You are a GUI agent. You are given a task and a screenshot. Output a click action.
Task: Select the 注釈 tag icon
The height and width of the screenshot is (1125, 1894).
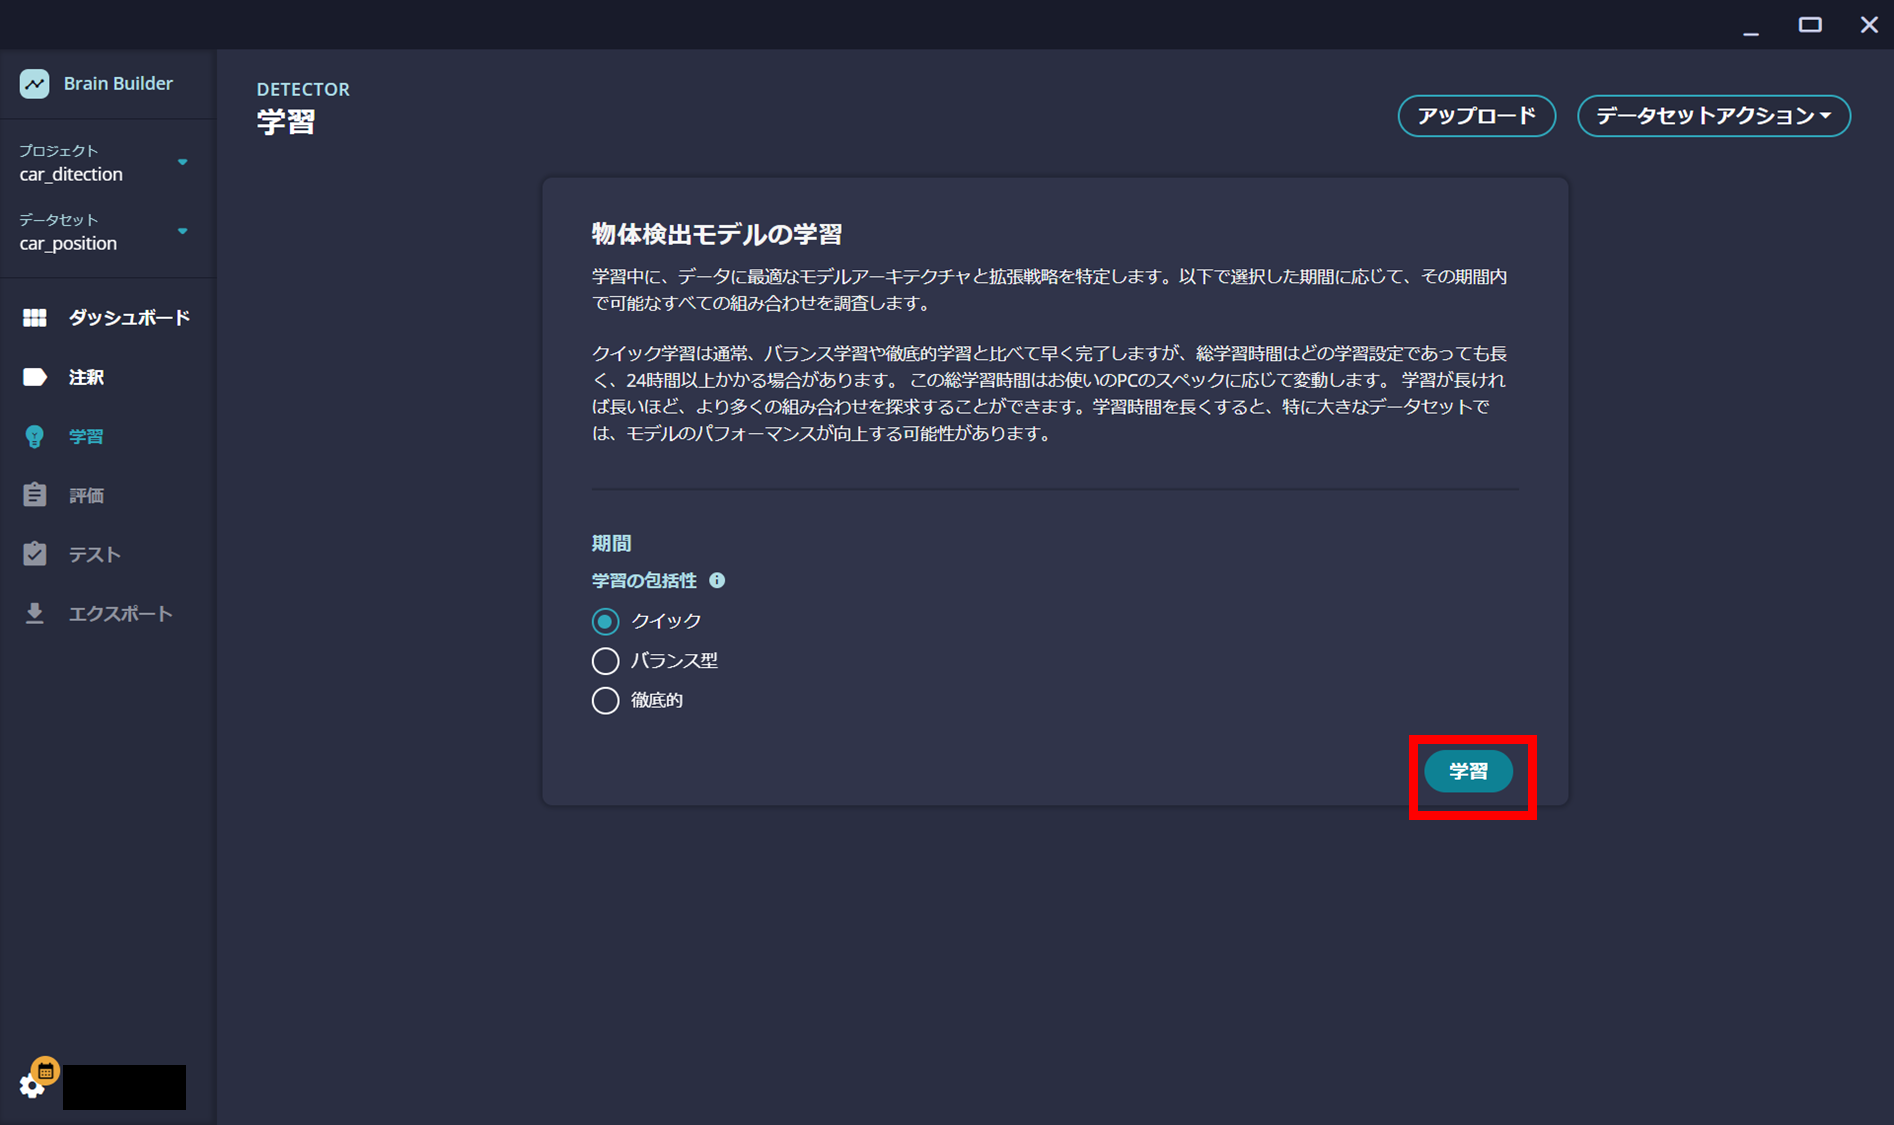pos(34,377)
